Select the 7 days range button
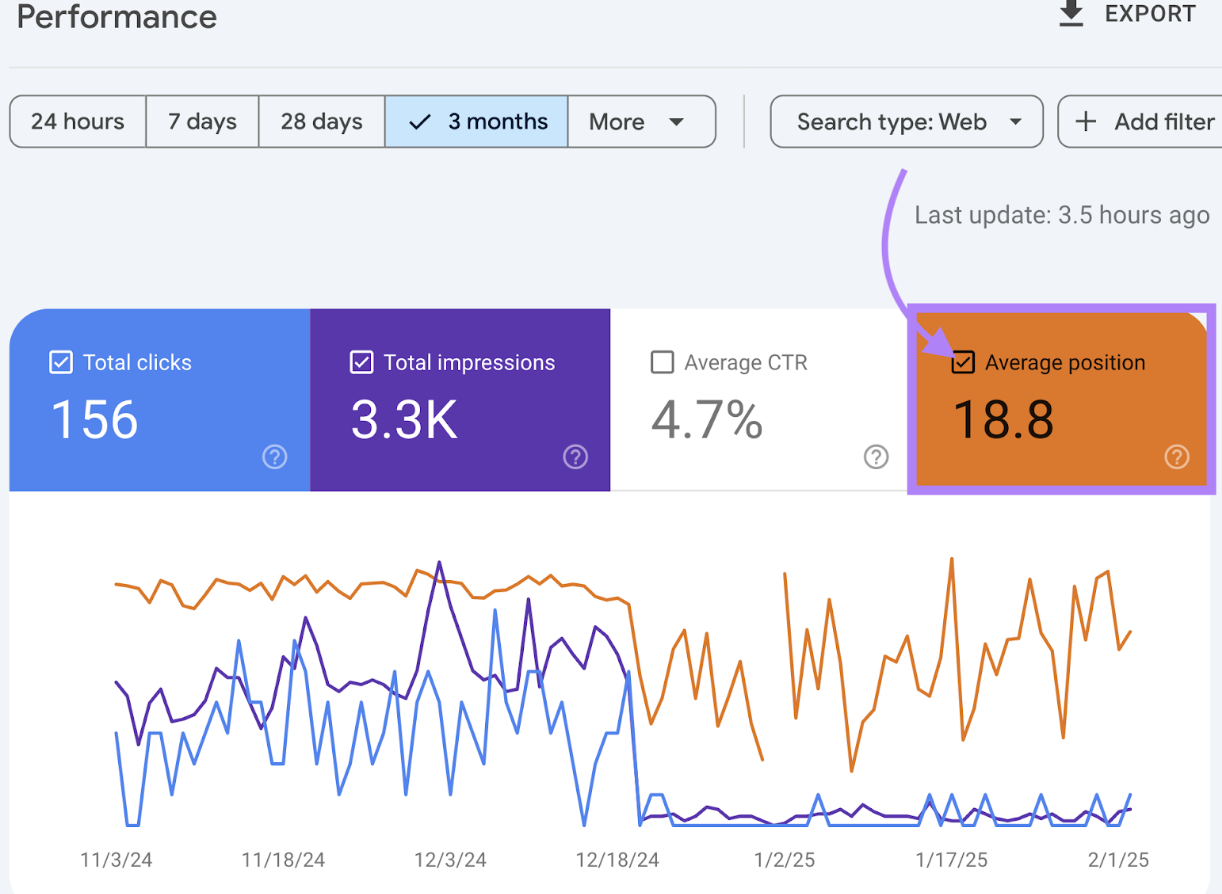 tap(202, 121)
